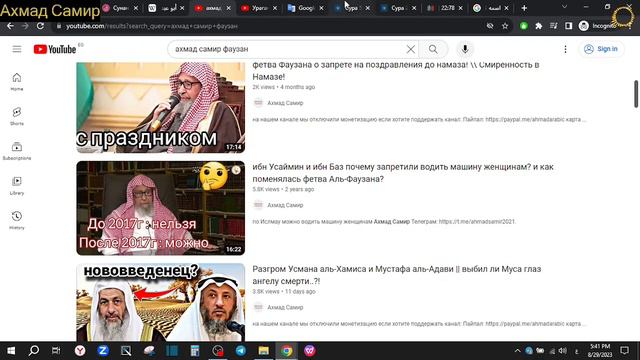Open the Windows notification center
Screen dimensions: 640x360
(624, 351)
